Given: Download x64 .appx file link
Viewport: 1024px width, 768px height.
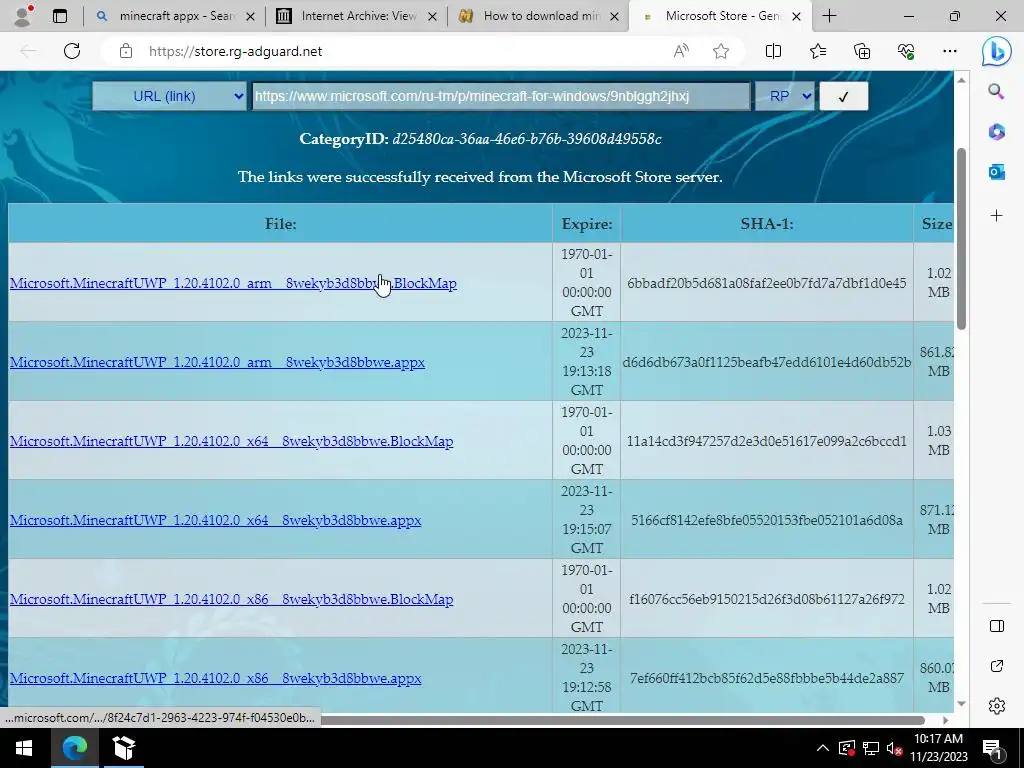Looking at the screenshot, I should click(216, 520).
